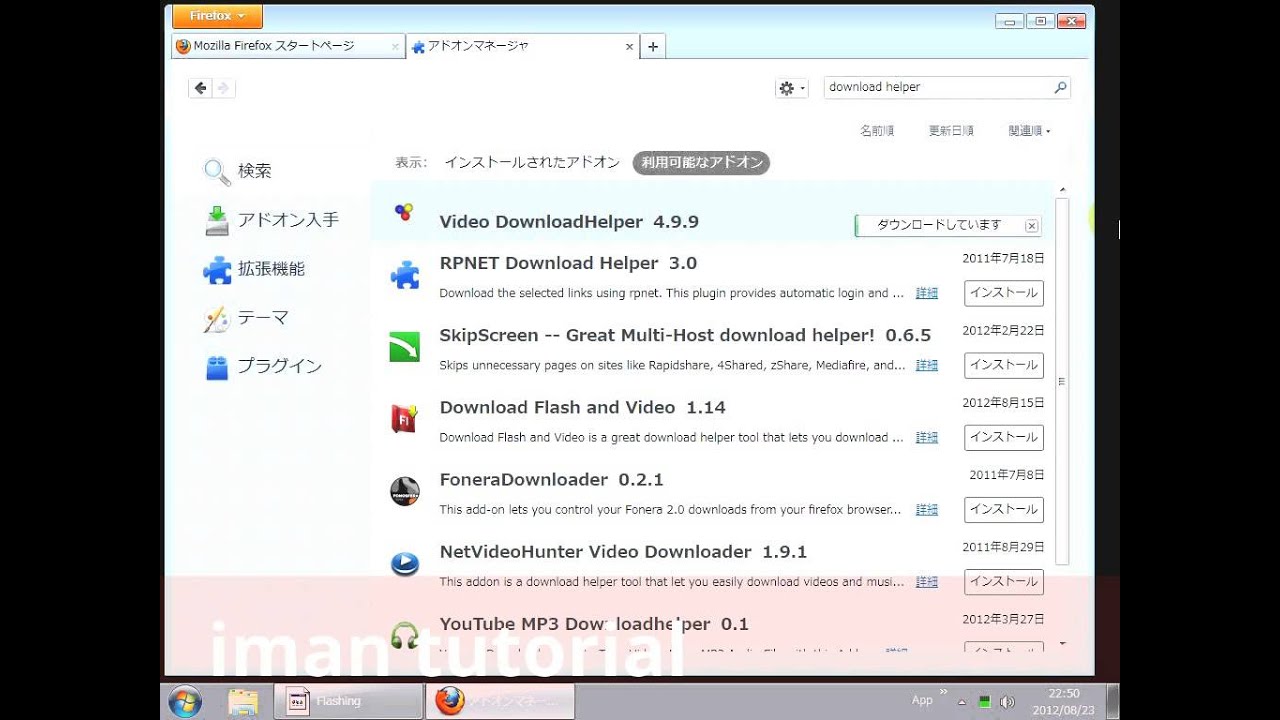Viewport: 1280px width, 720px height.
Task: Open the gear tools dropdown for add-ons
Action: coord(791,88)
